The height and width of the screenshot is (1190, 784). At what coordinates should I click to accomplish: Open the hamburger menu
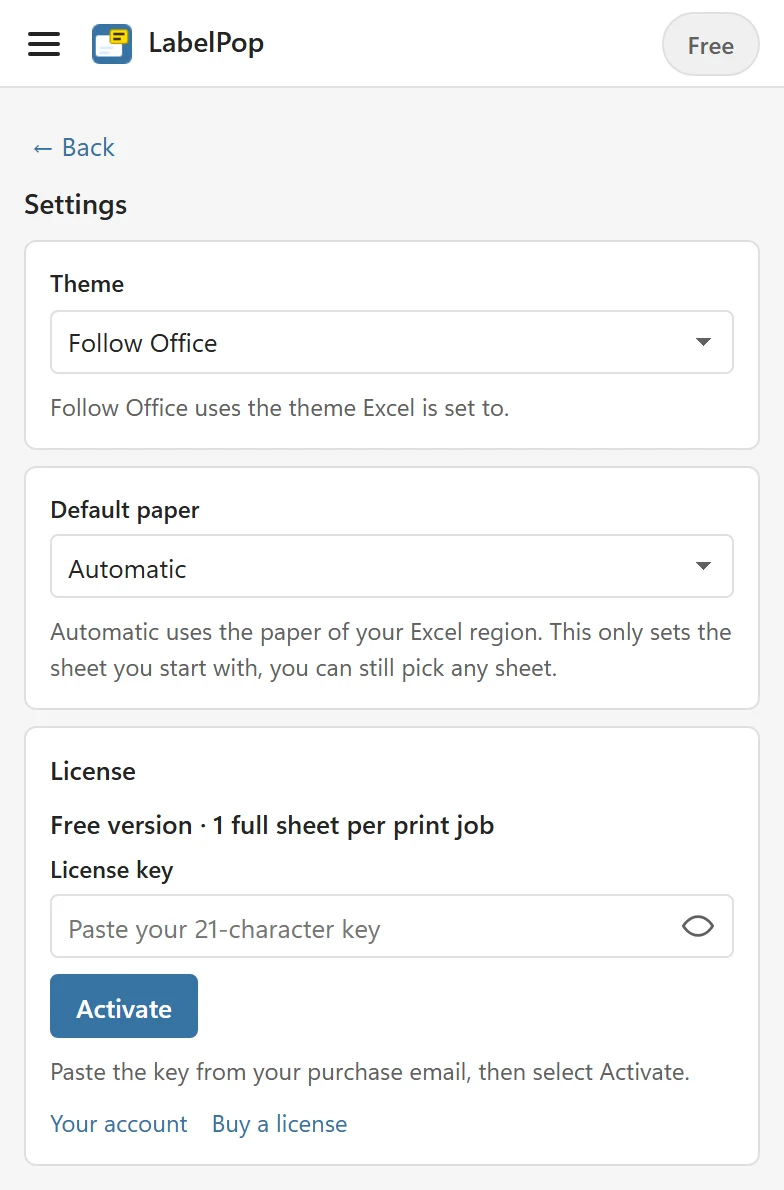[x=44, y=44]
